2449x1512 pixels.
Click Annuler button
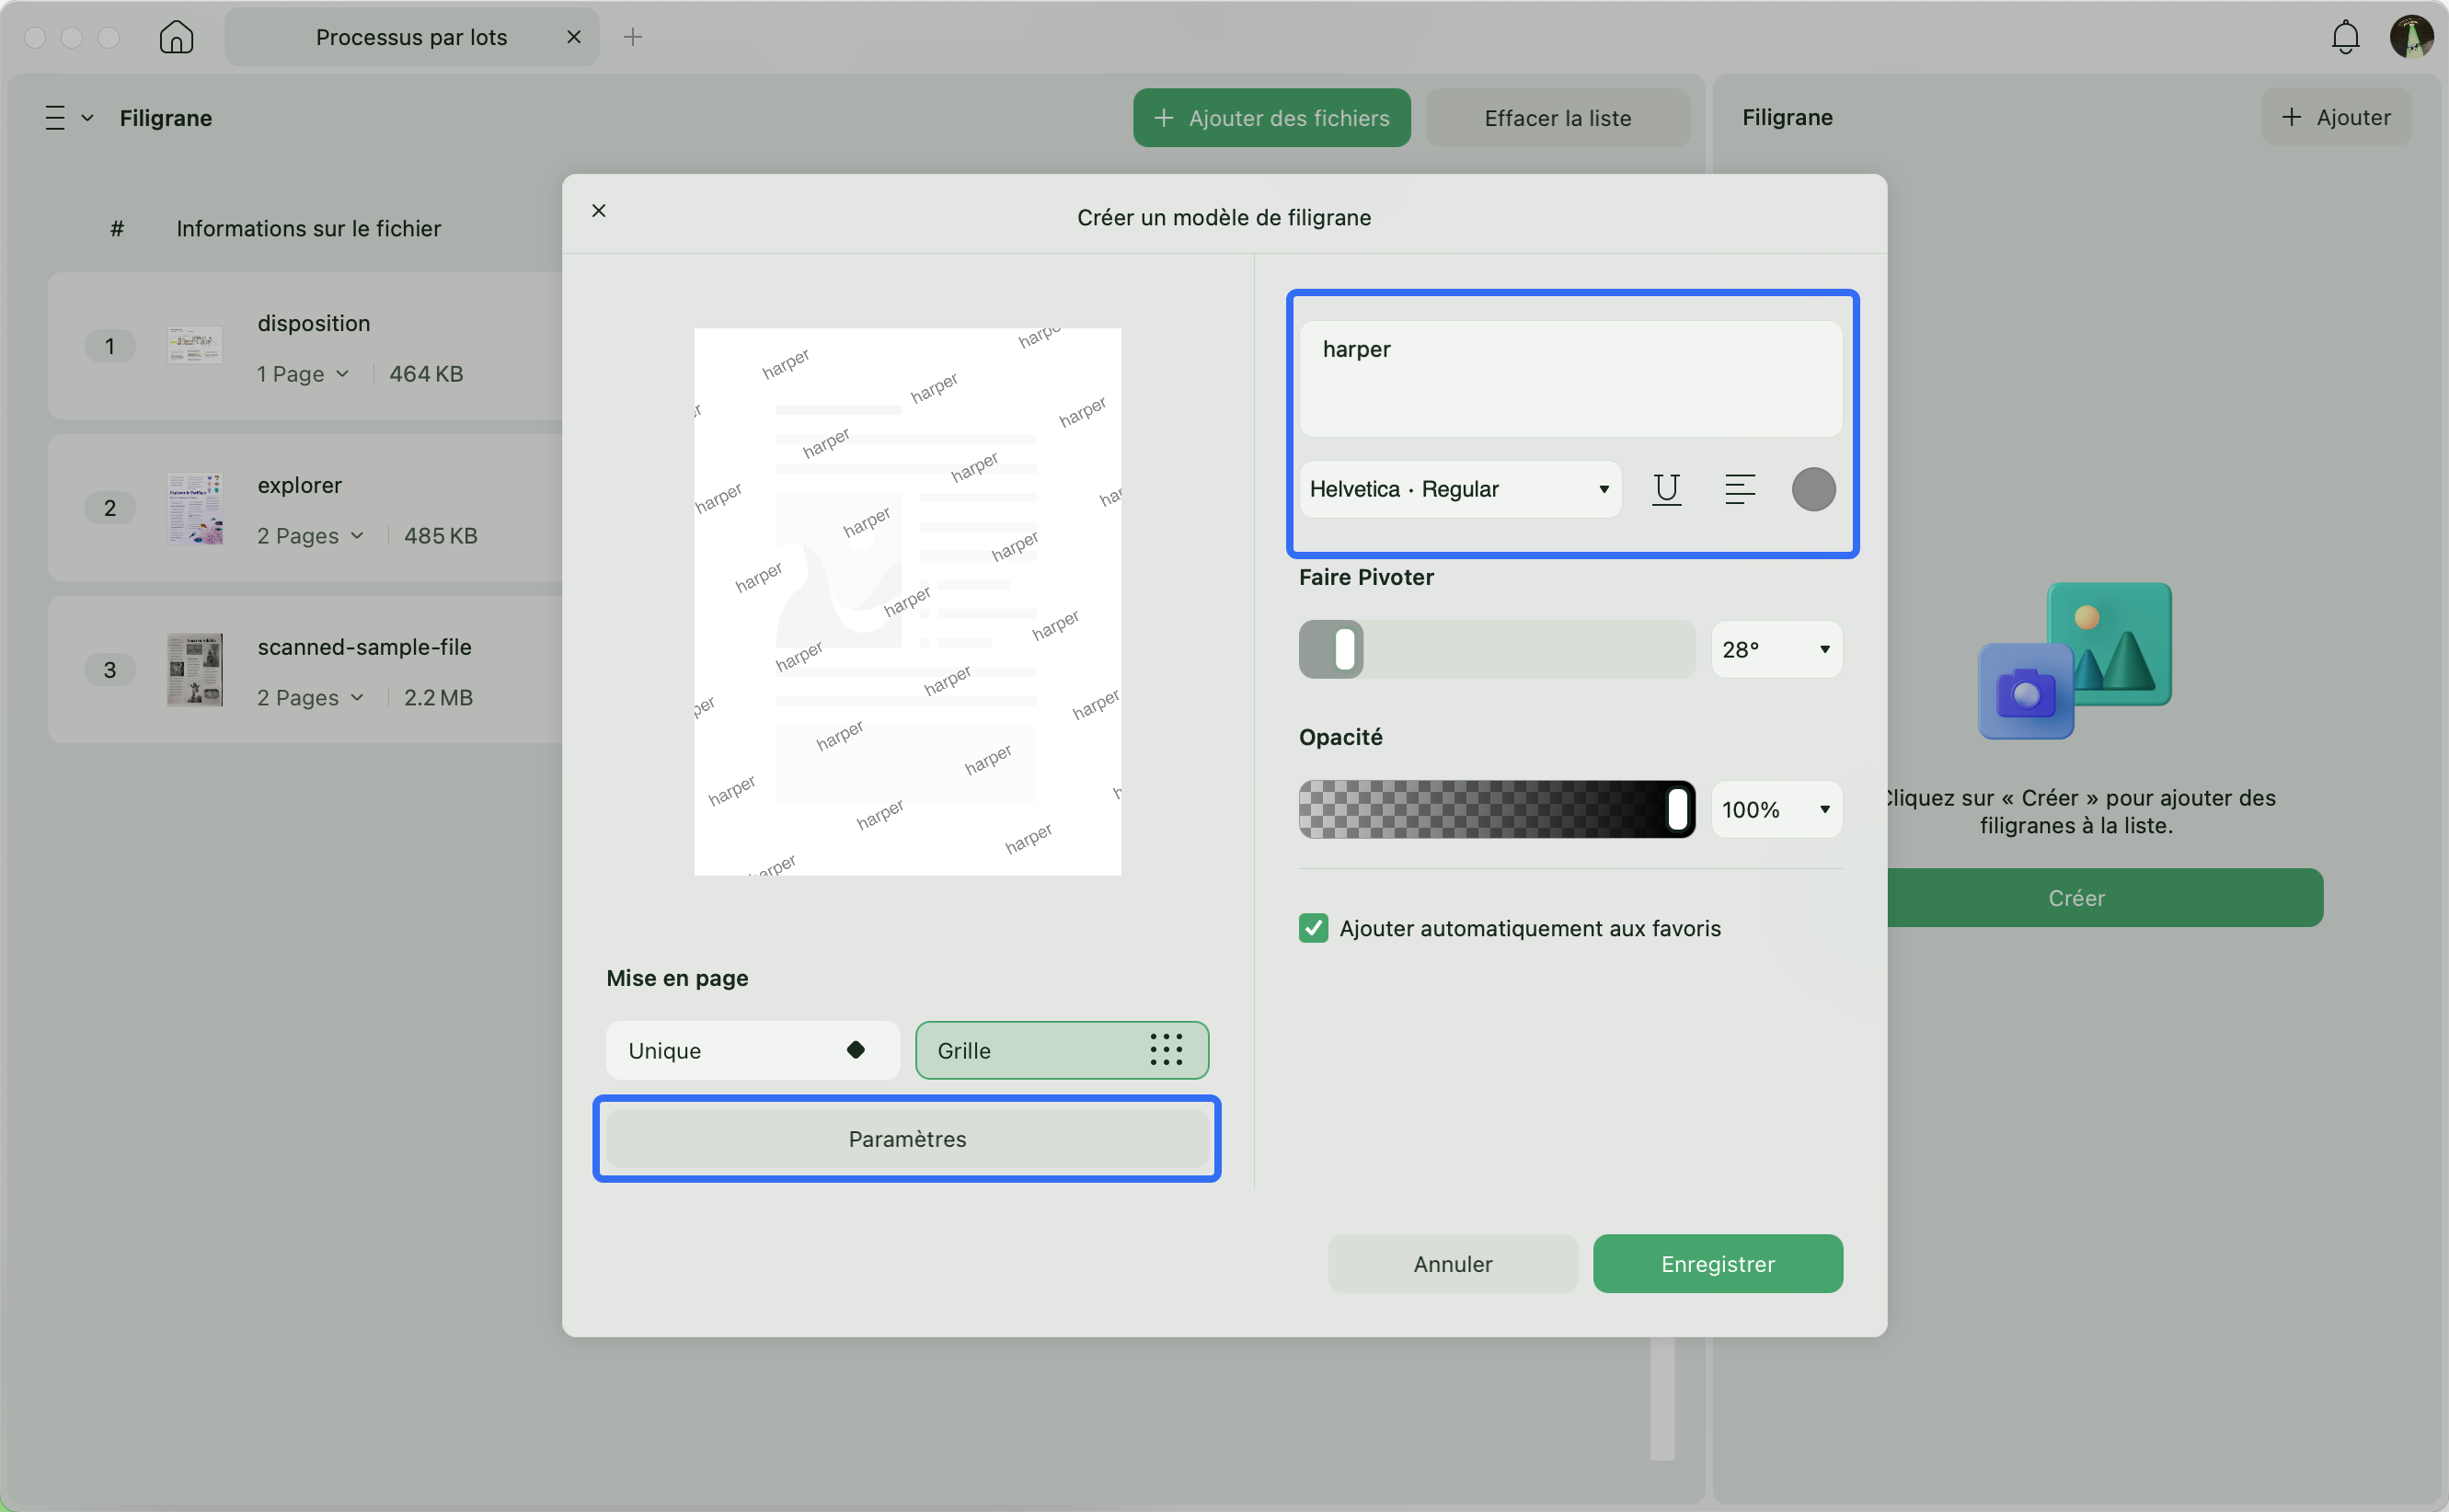1452,1264
